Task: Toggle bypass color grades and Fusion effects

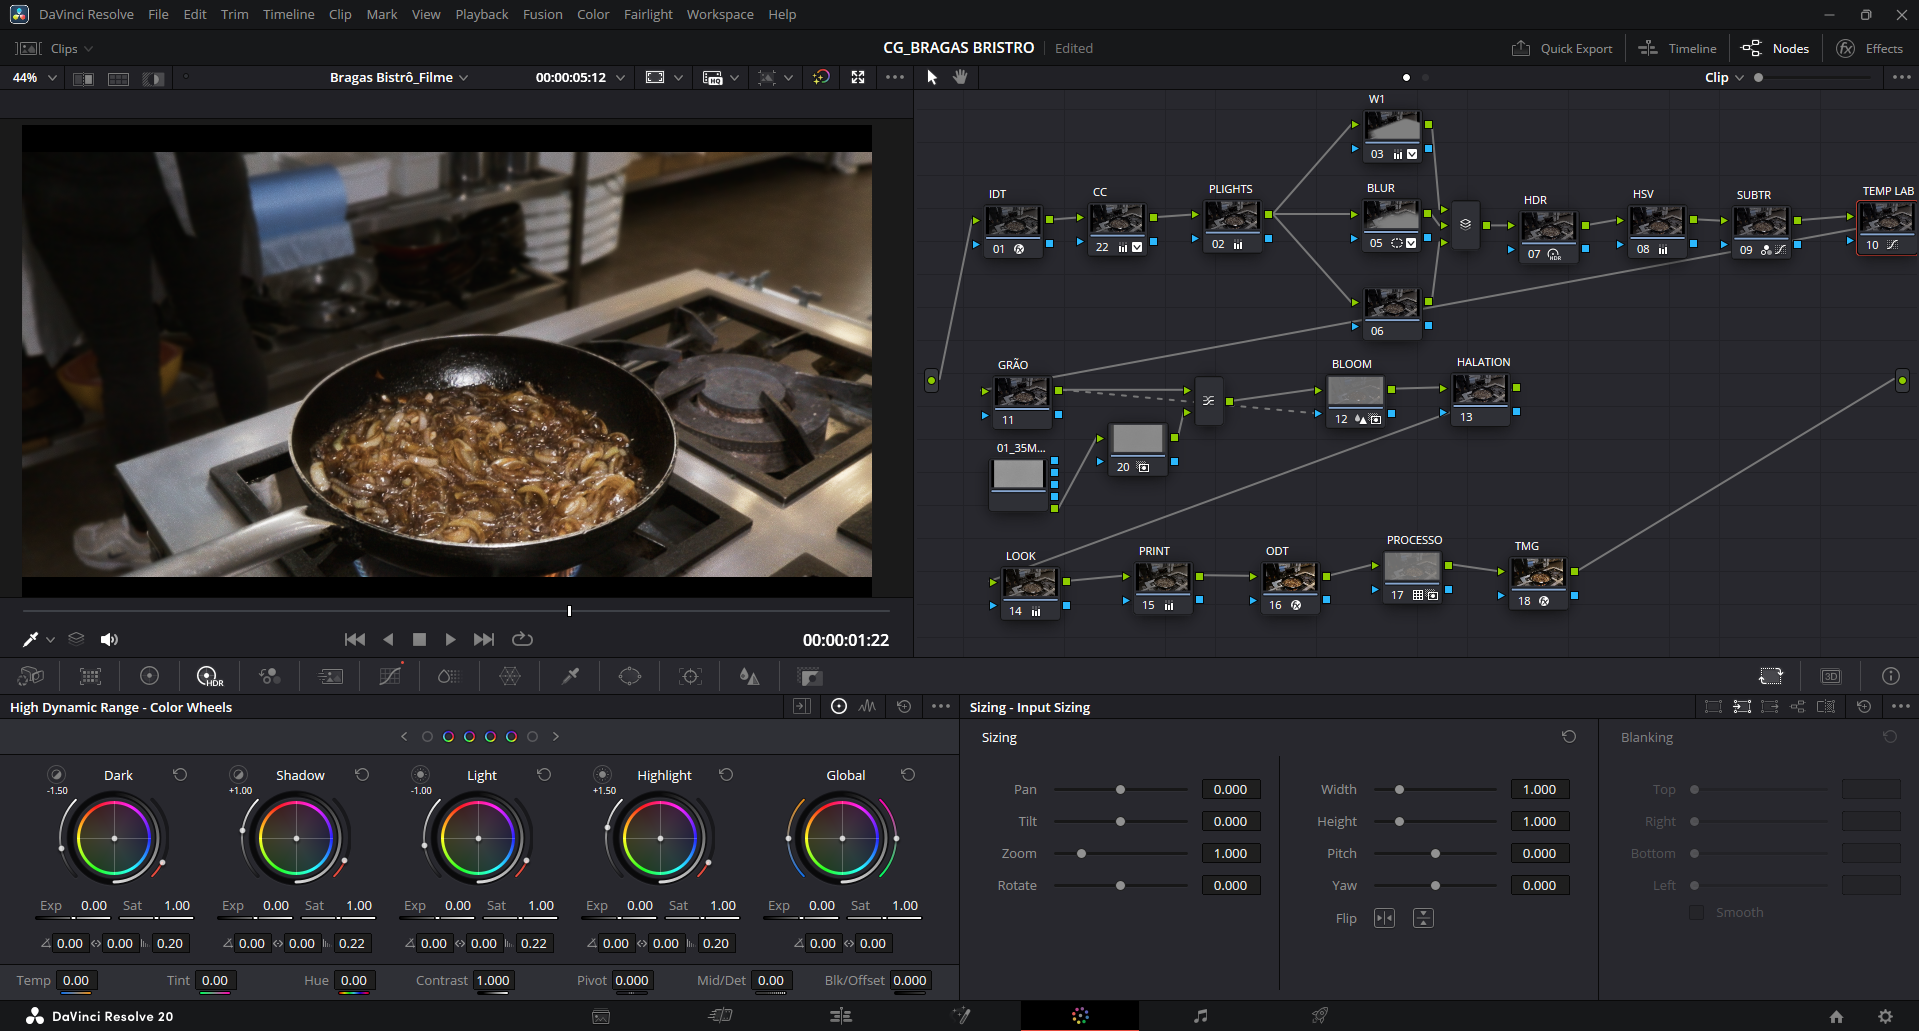Action: (x=821, y=77)
